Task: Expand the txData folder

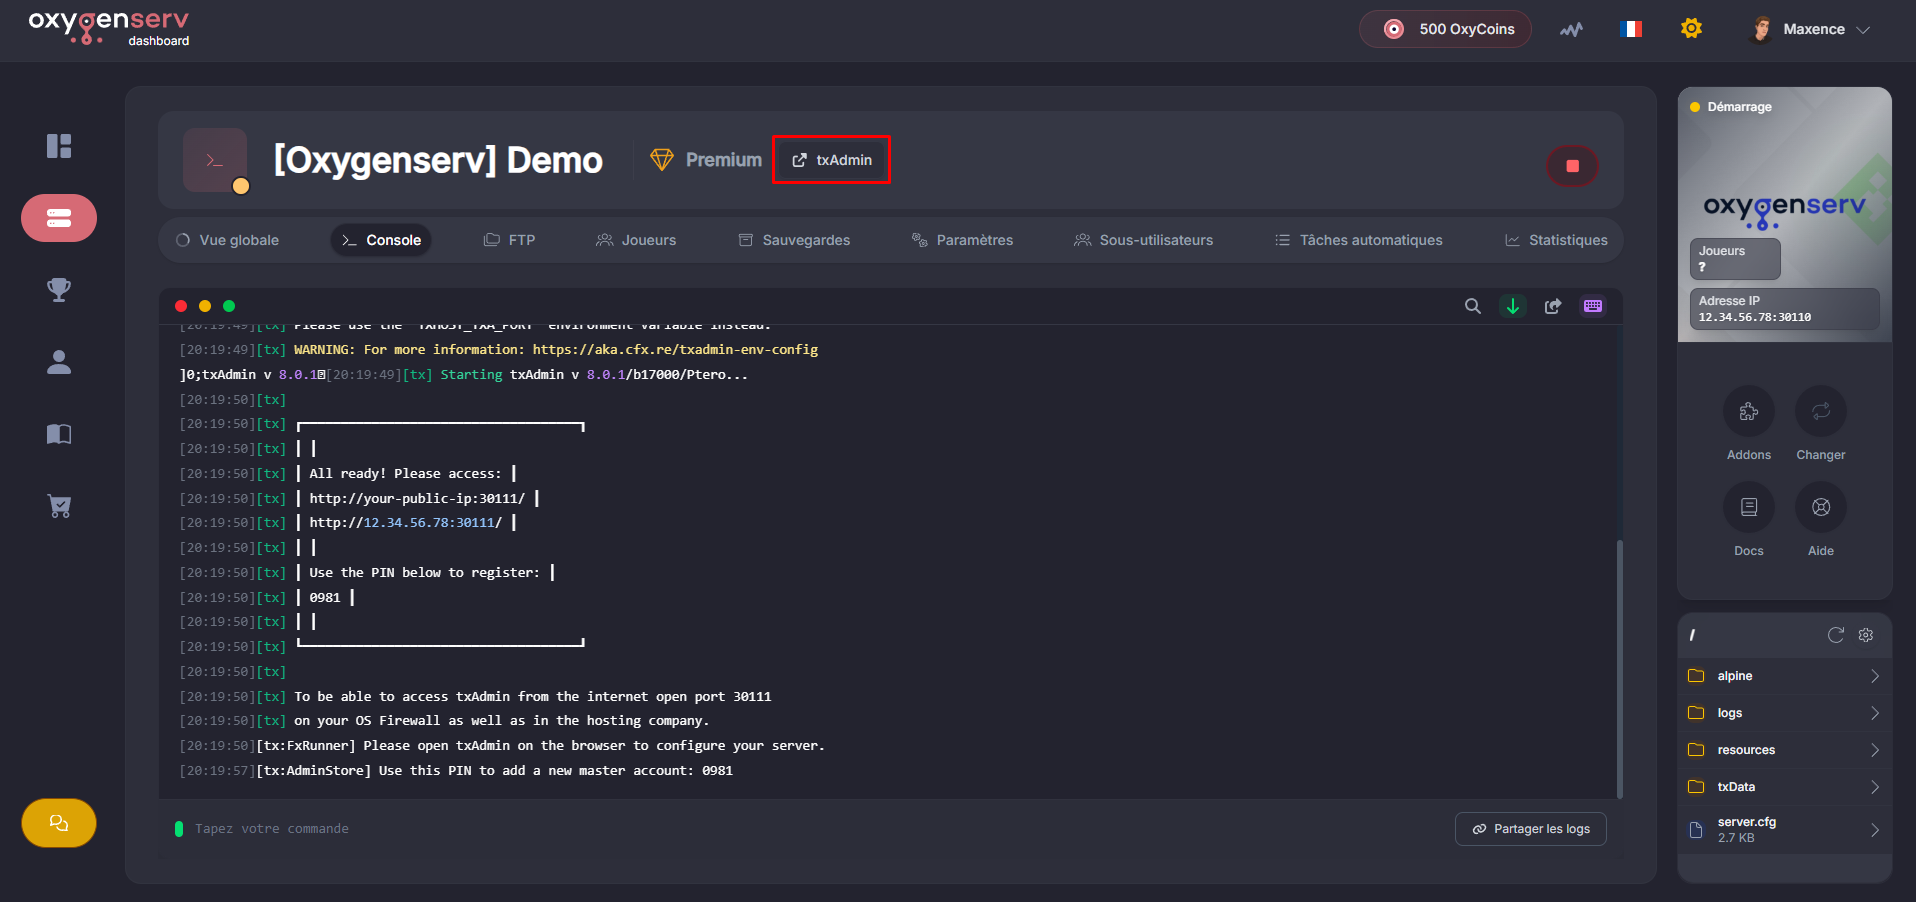Action: [1783, 787]
